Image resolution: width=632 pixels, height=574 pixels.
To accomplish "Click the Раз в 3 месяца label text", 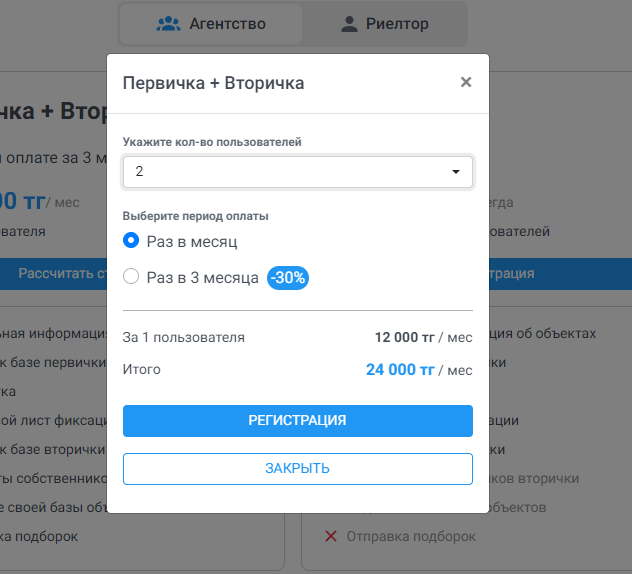I will coord(202,278).
